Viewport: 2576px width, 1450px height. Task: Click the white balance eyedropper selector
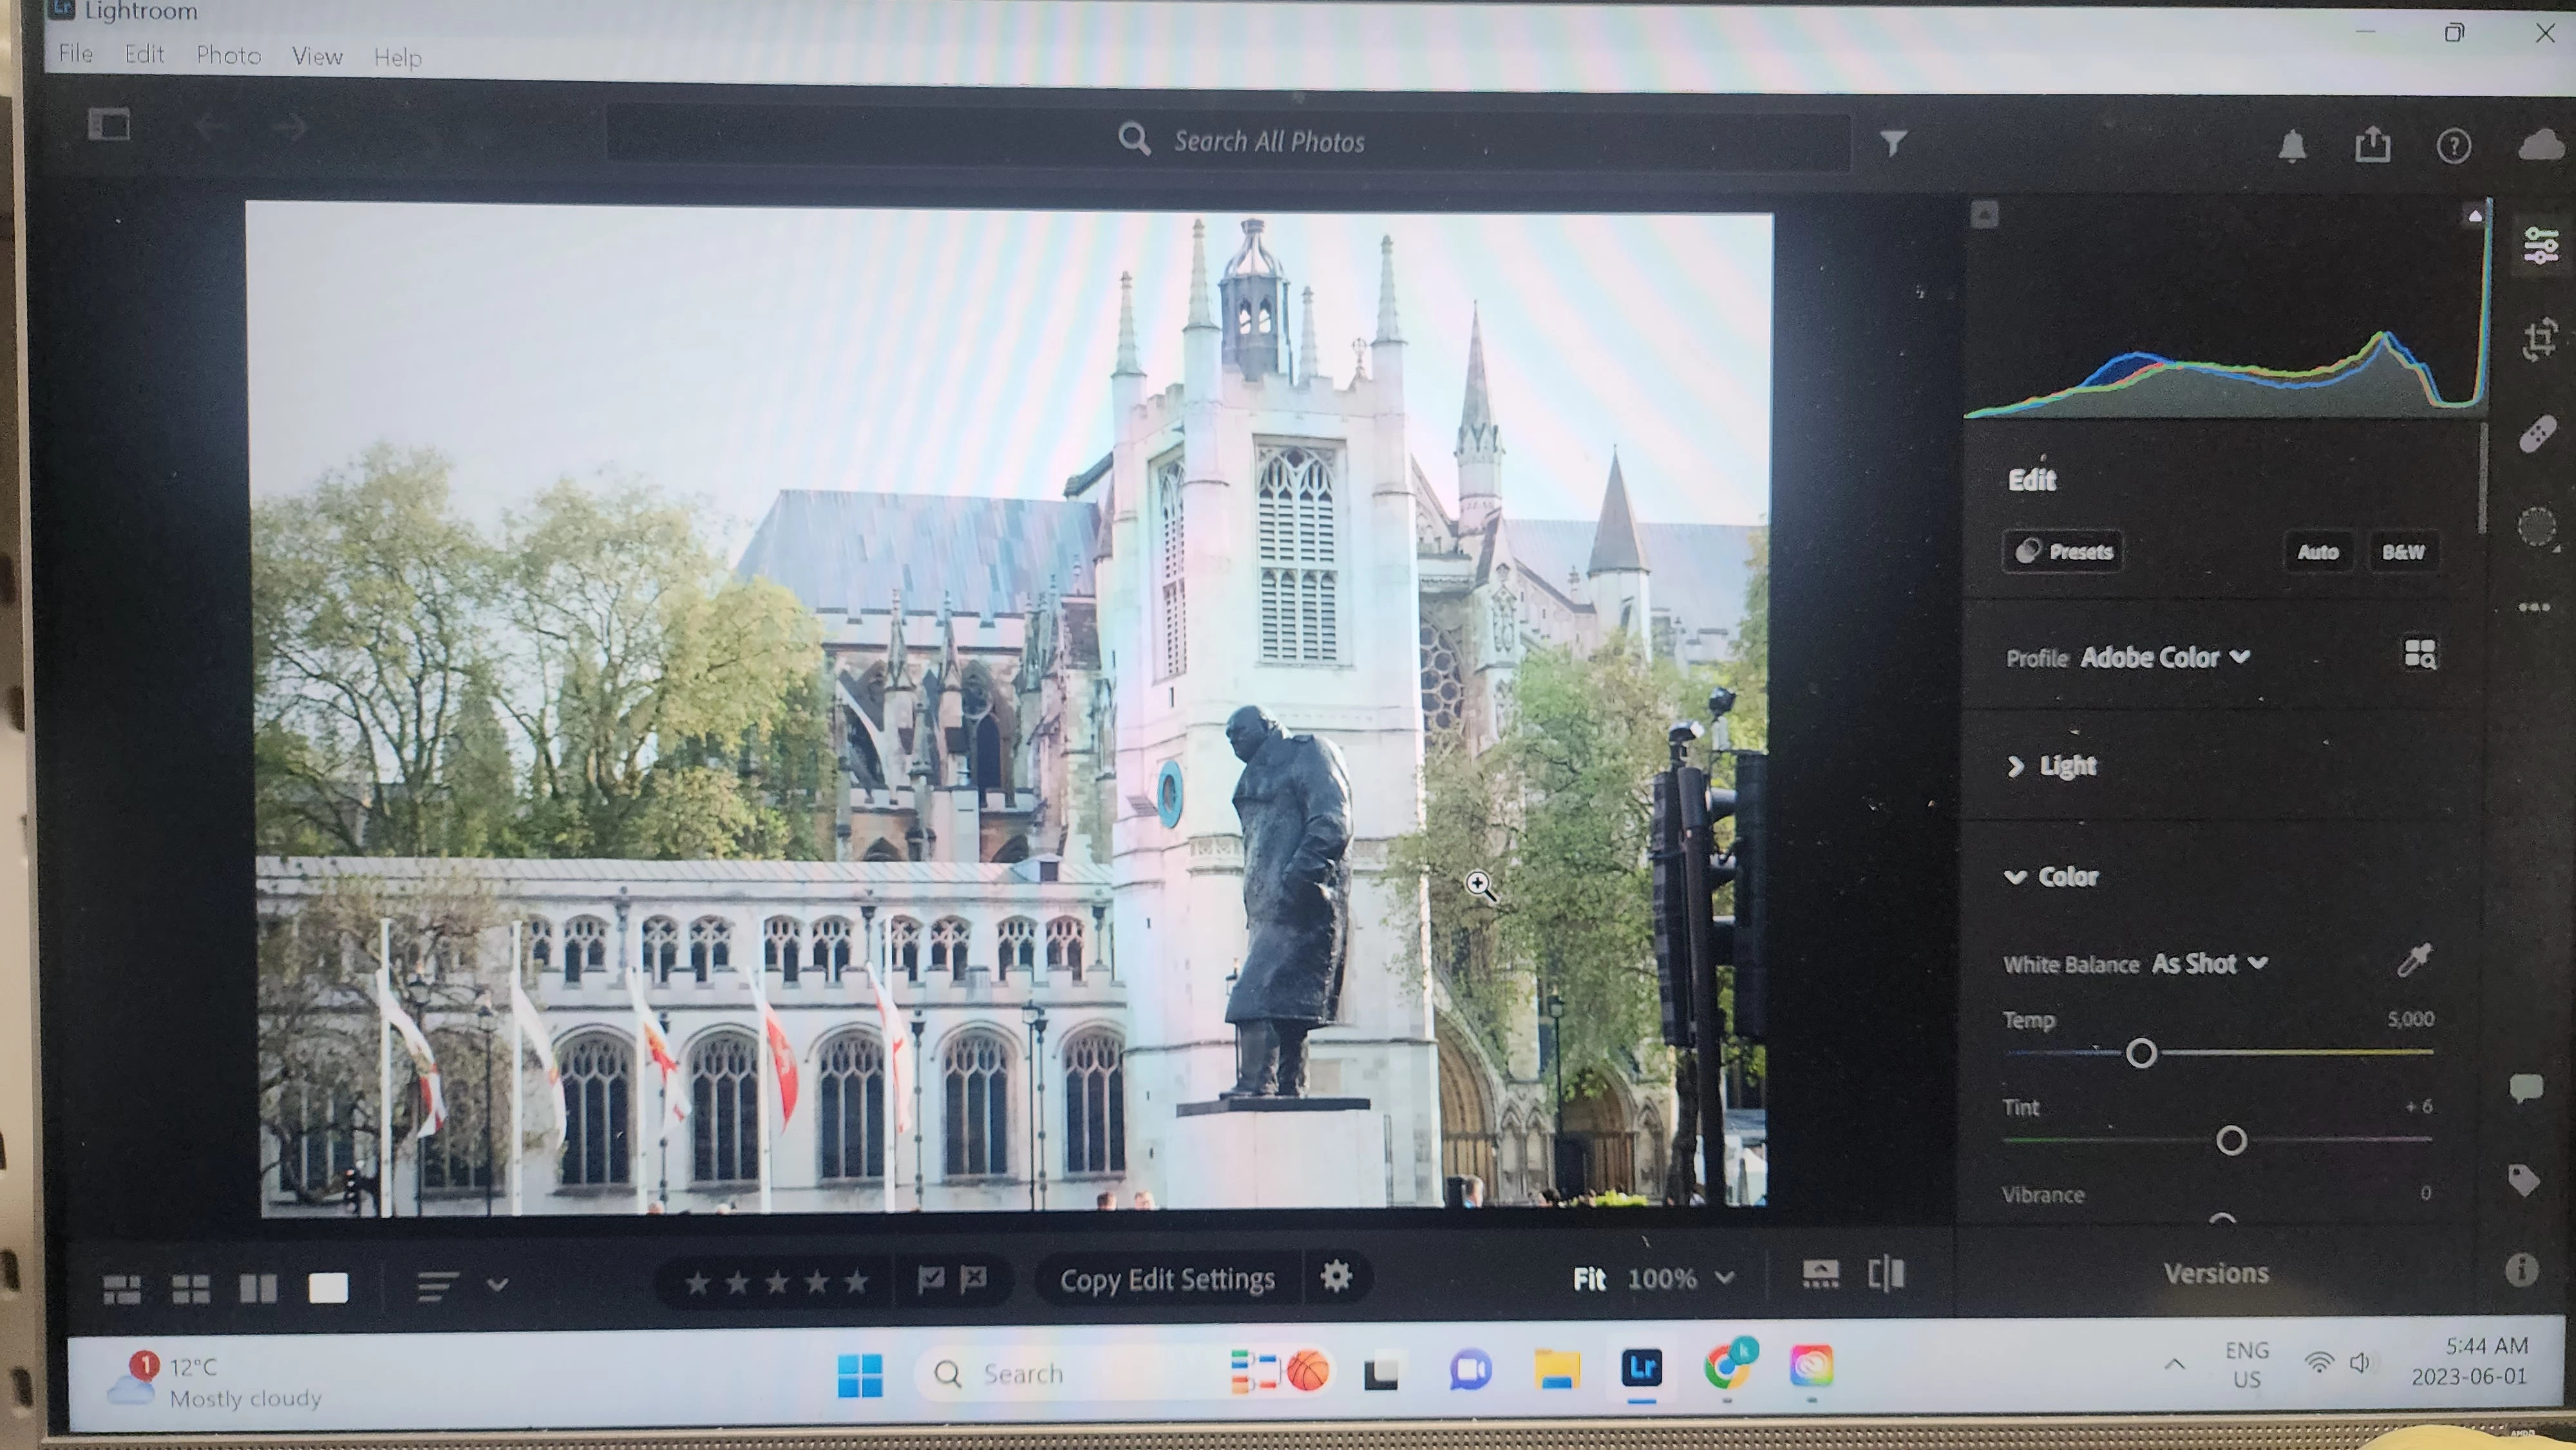(2414, 960)
